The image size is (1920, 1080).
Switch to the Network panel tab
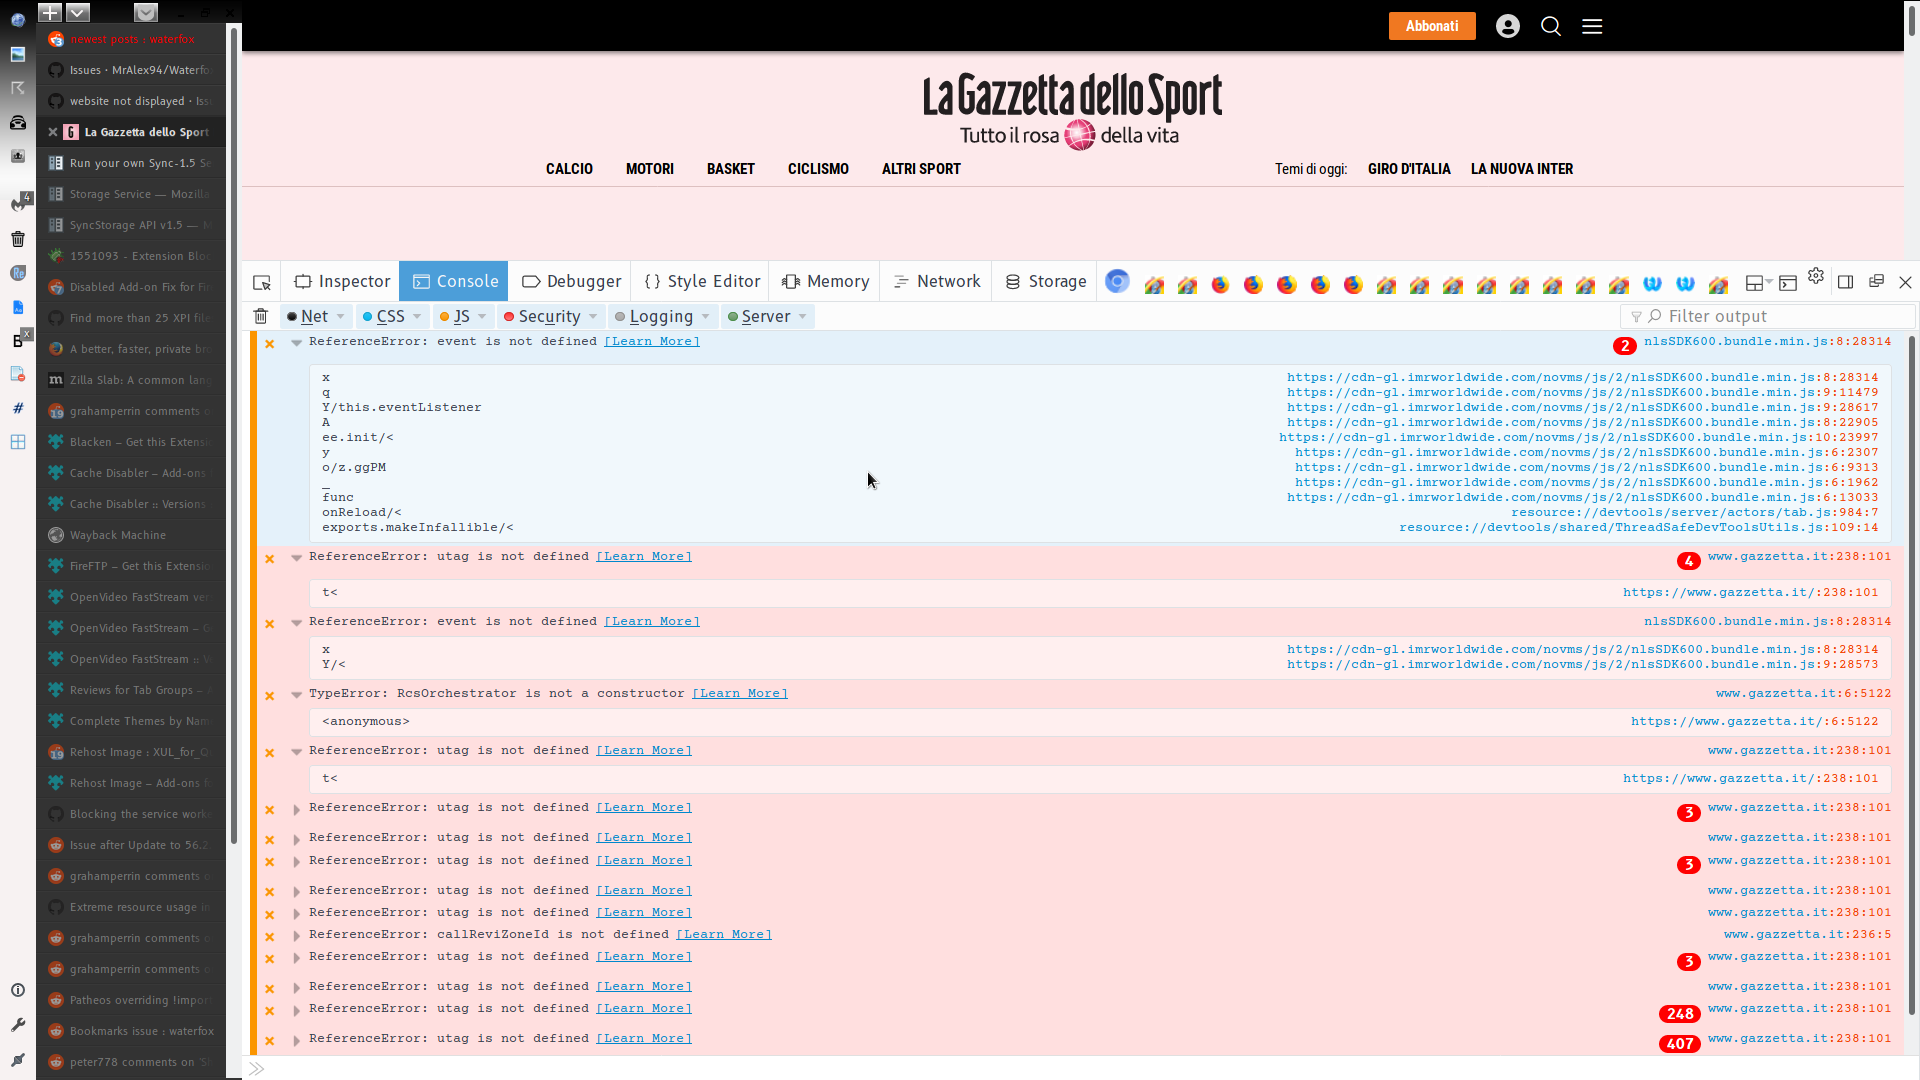click(935, 281)
